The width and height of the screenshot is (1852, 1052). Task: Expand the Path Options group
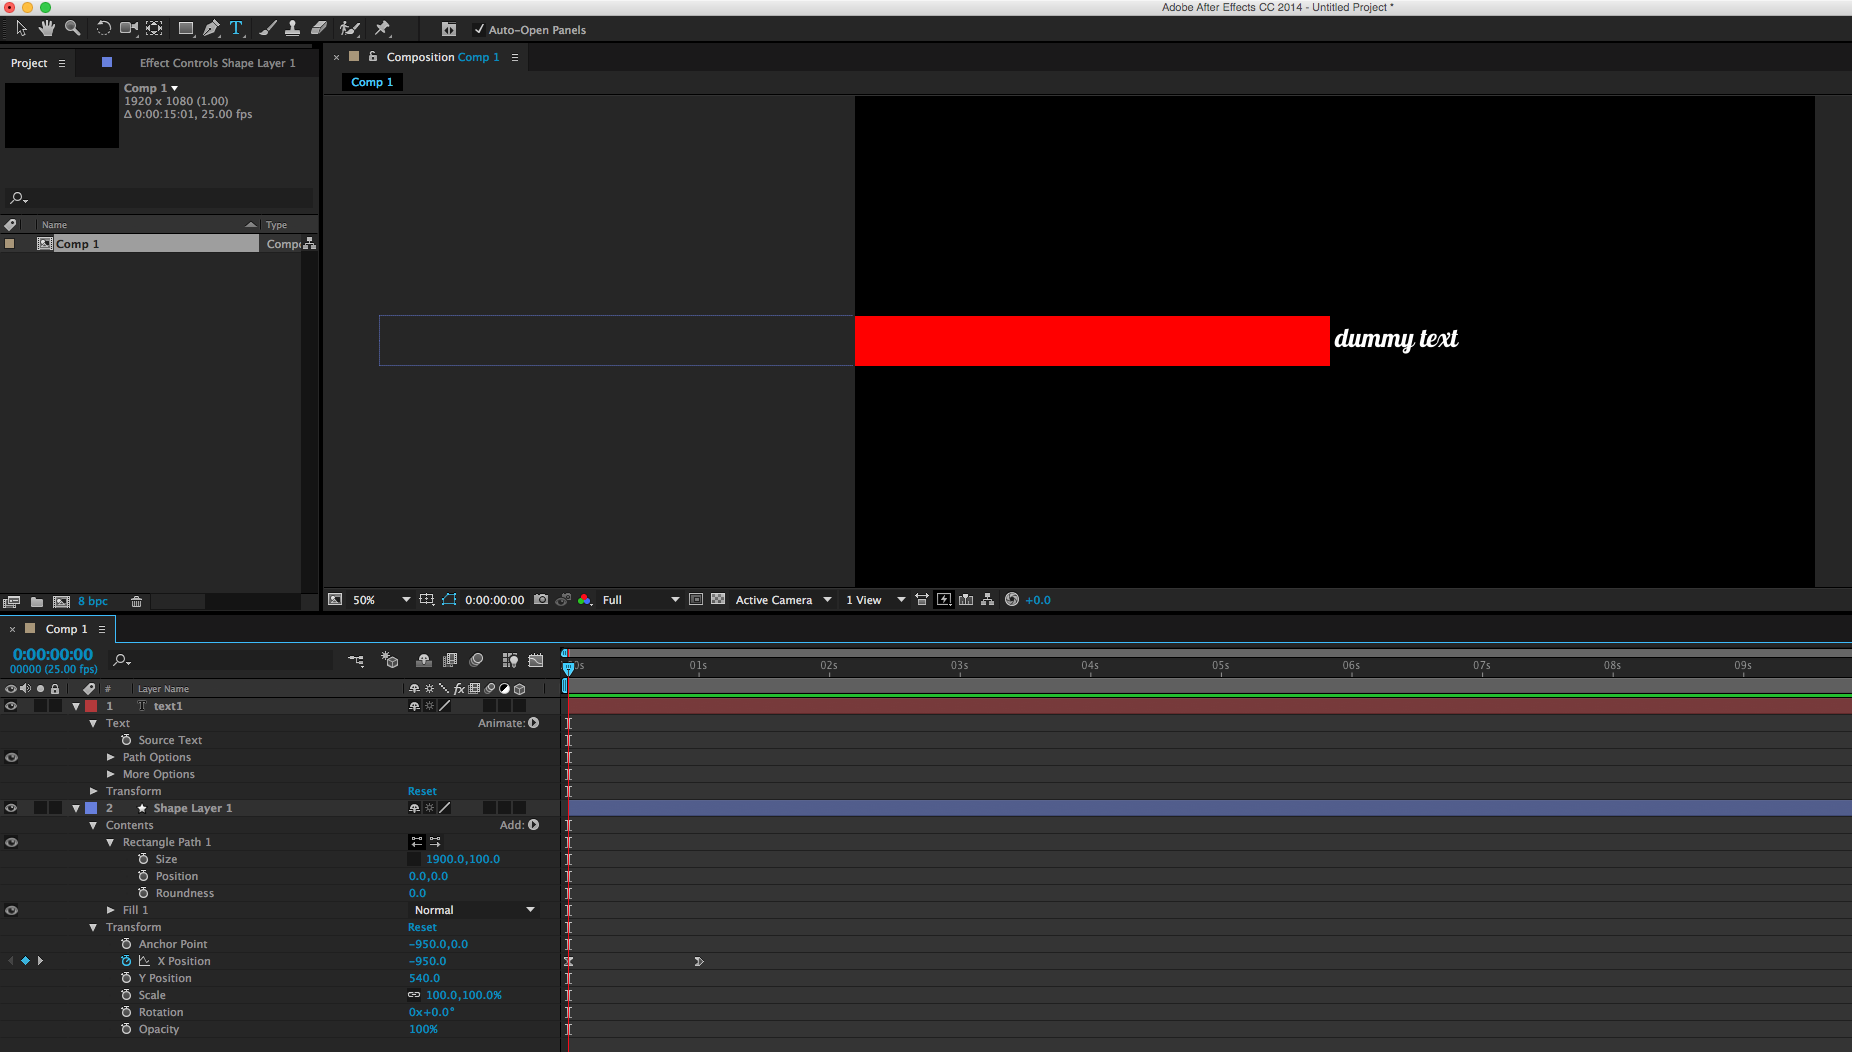point(111,757)
